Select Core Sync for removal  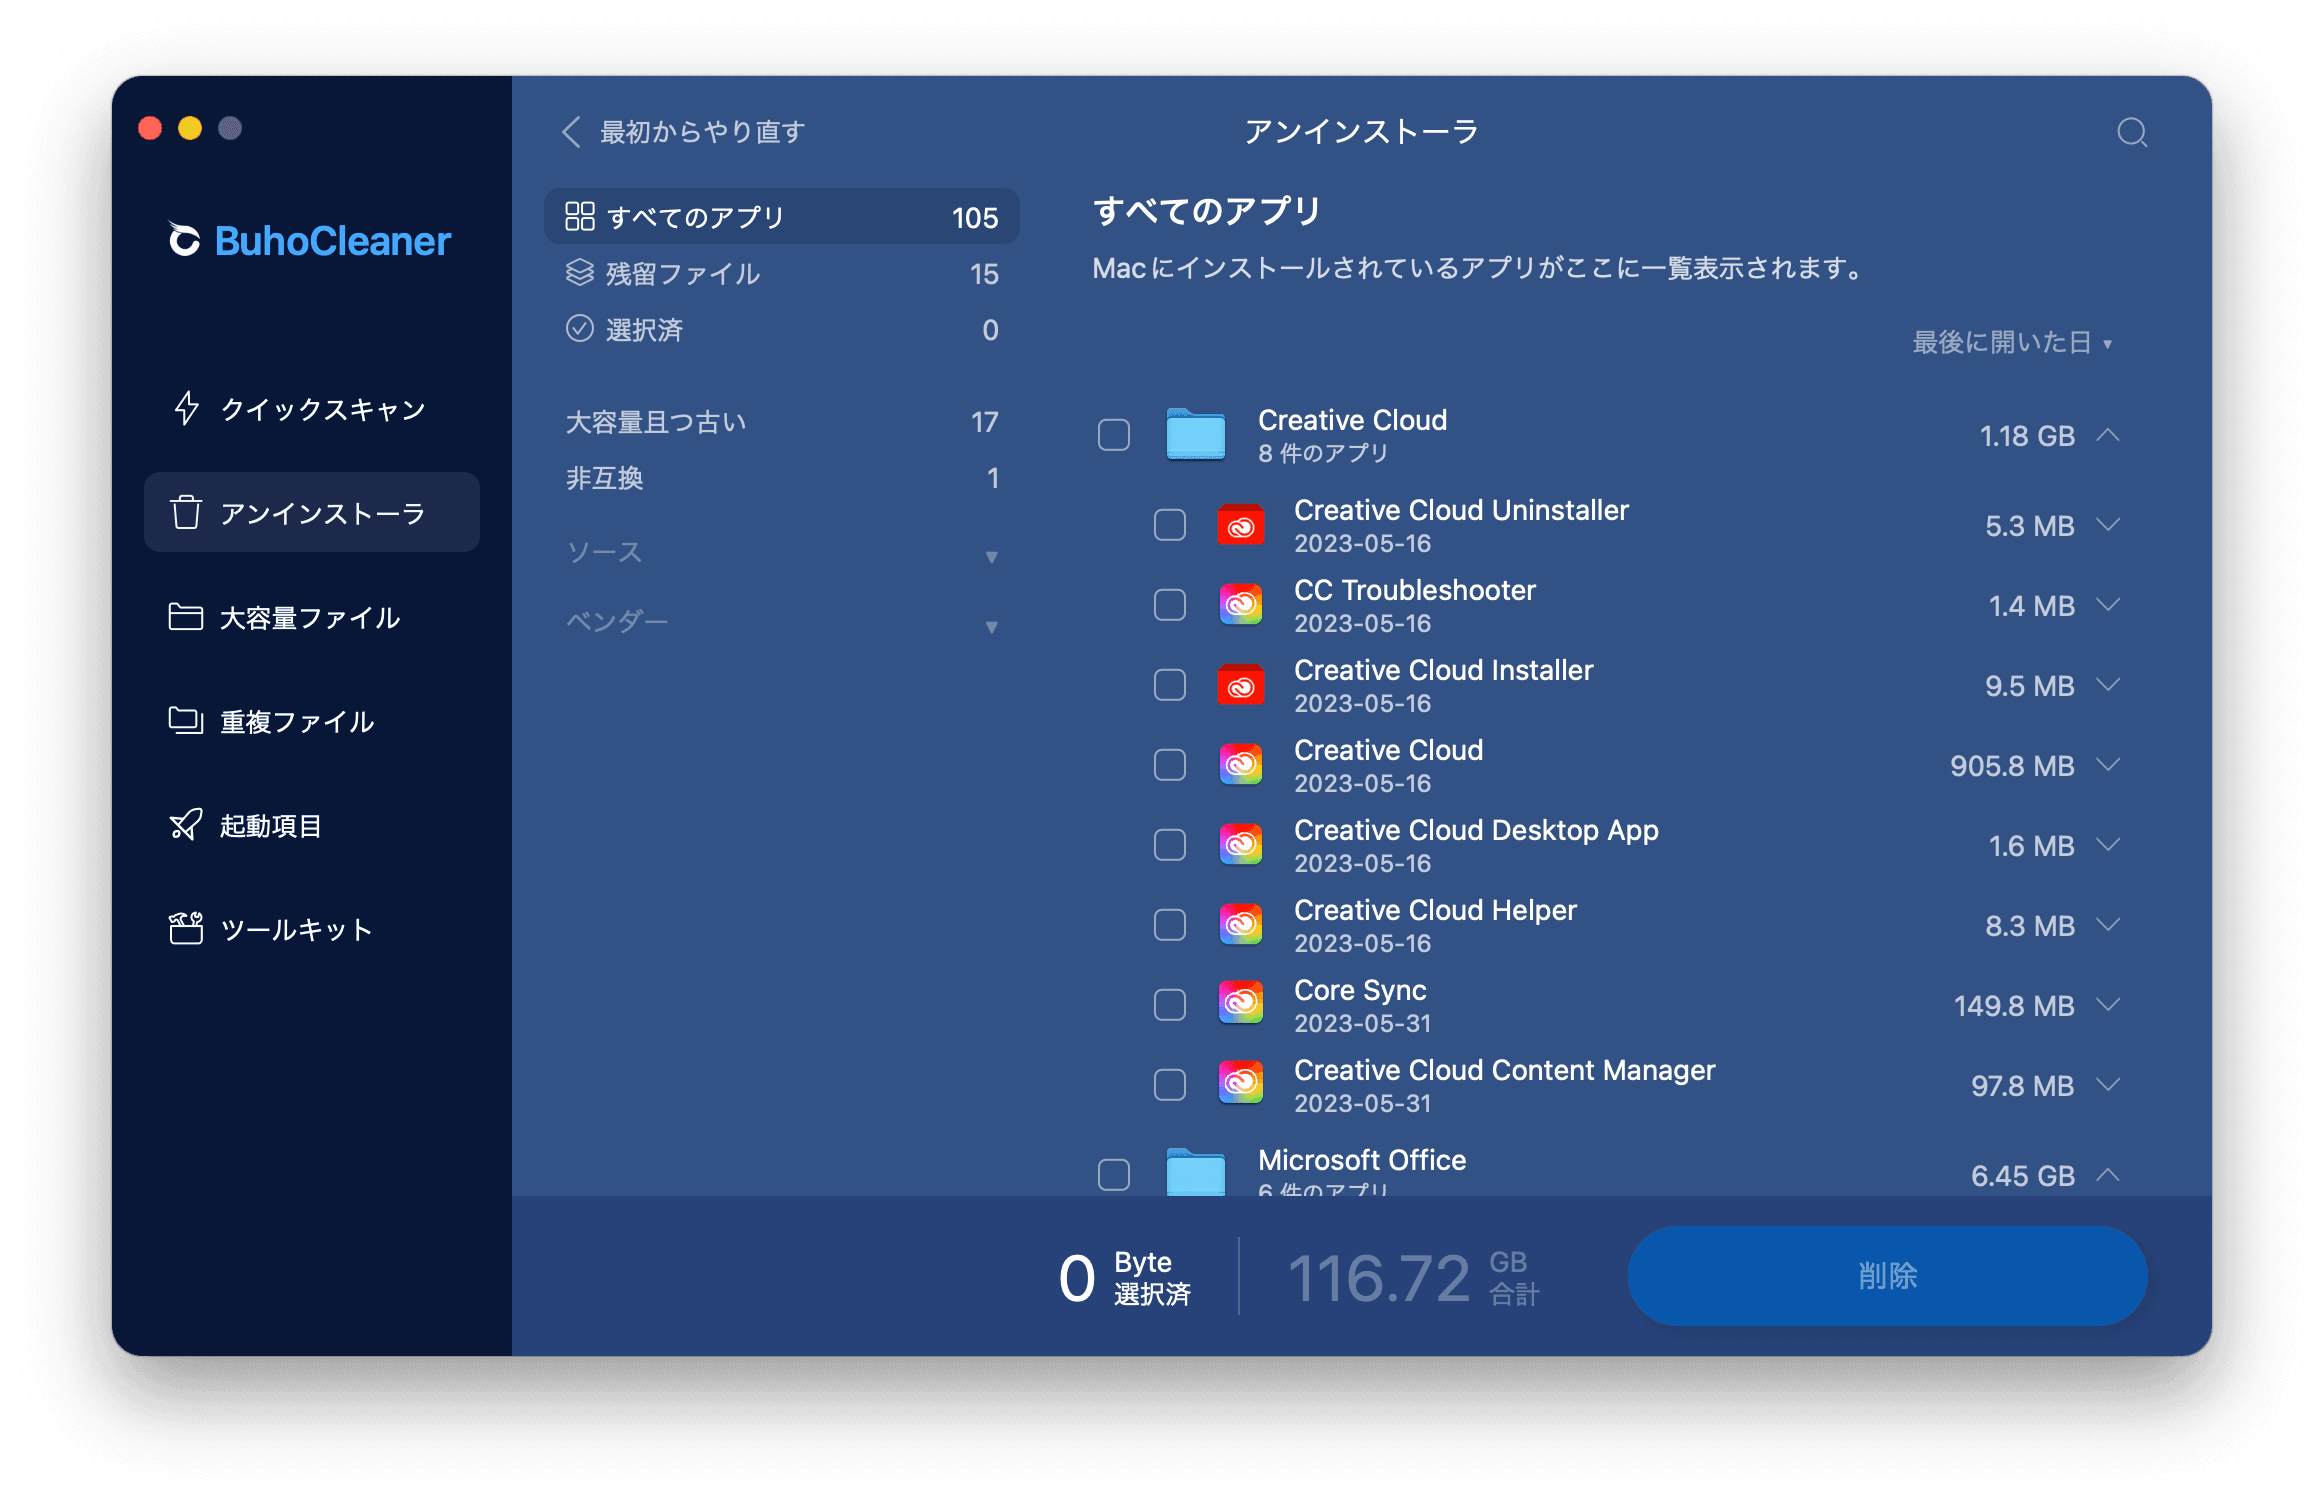(1169, 1004)
